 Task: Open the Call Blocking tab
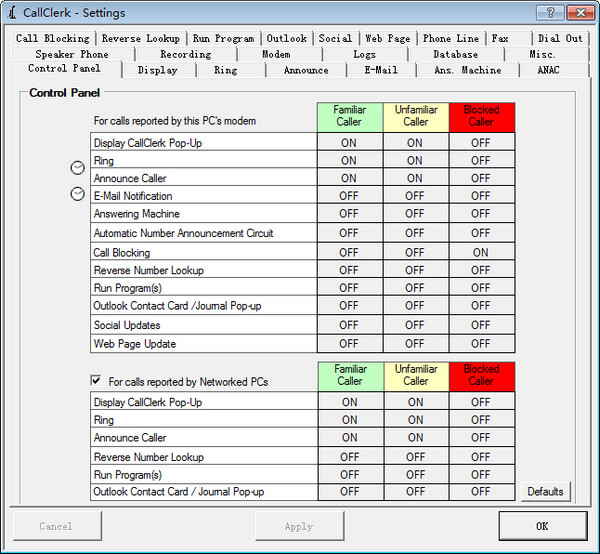[x=53, y=38]
